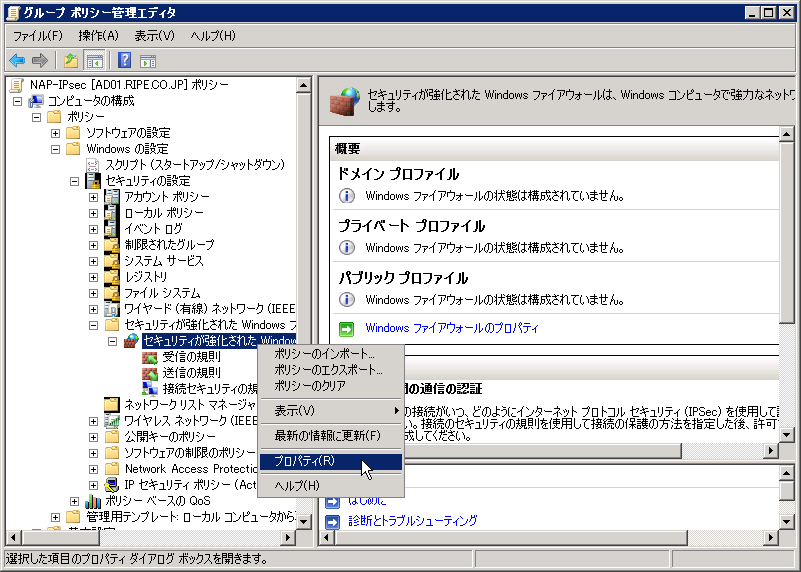Click the info icon under パブリック プロファイル
This screenshot has height=572, width=801.
tap(347, 299)
